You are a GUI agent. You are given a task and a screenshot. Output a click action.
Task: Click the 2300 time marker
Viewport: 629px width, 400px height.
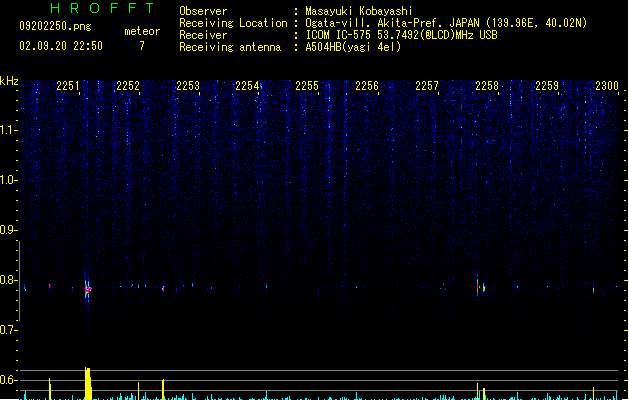pos(607,86)
